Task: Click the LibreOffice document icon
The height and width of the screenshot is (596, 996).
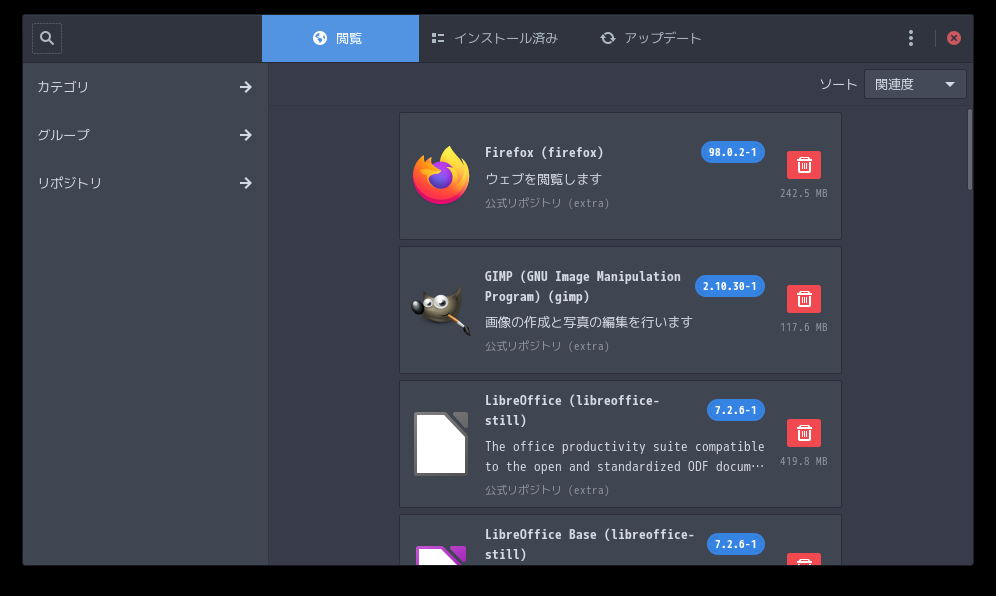Action: 441,444
